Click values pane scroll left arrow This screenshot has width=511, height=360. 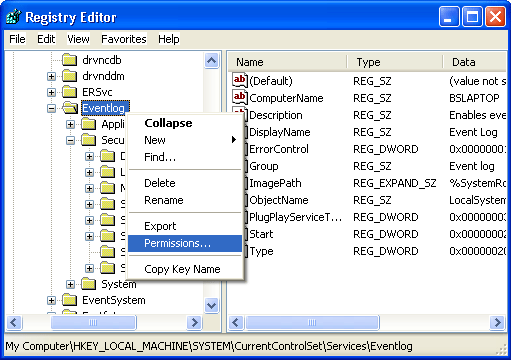click(236, 322)
